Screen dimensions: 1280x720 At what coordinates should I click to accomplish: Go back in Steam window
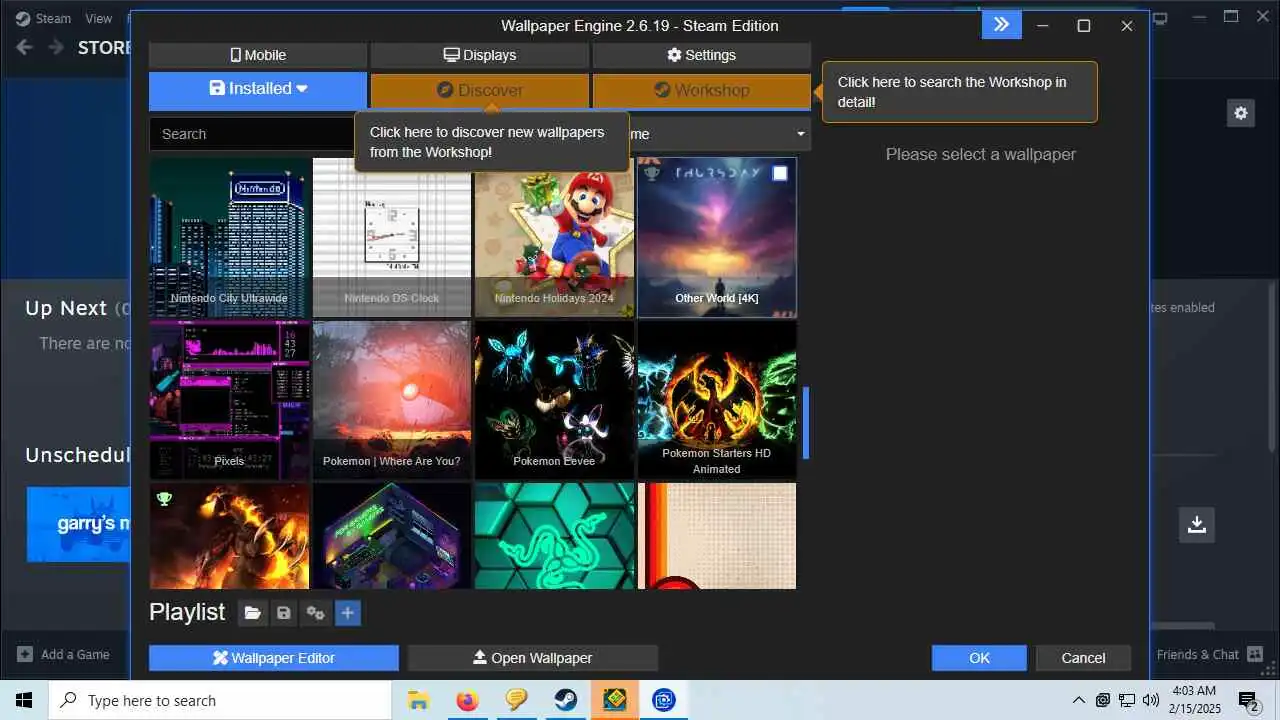coord(25,47)
